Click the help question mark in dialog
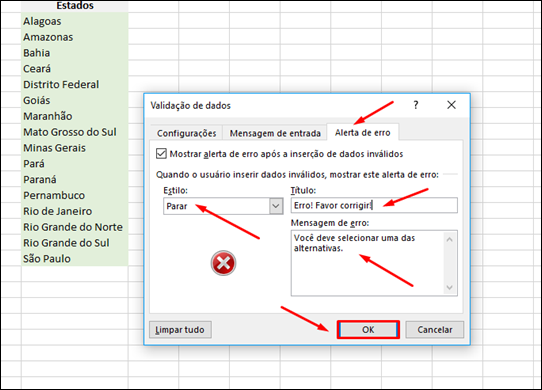Viewport: 542px width, 390px height. pos(416,105)
